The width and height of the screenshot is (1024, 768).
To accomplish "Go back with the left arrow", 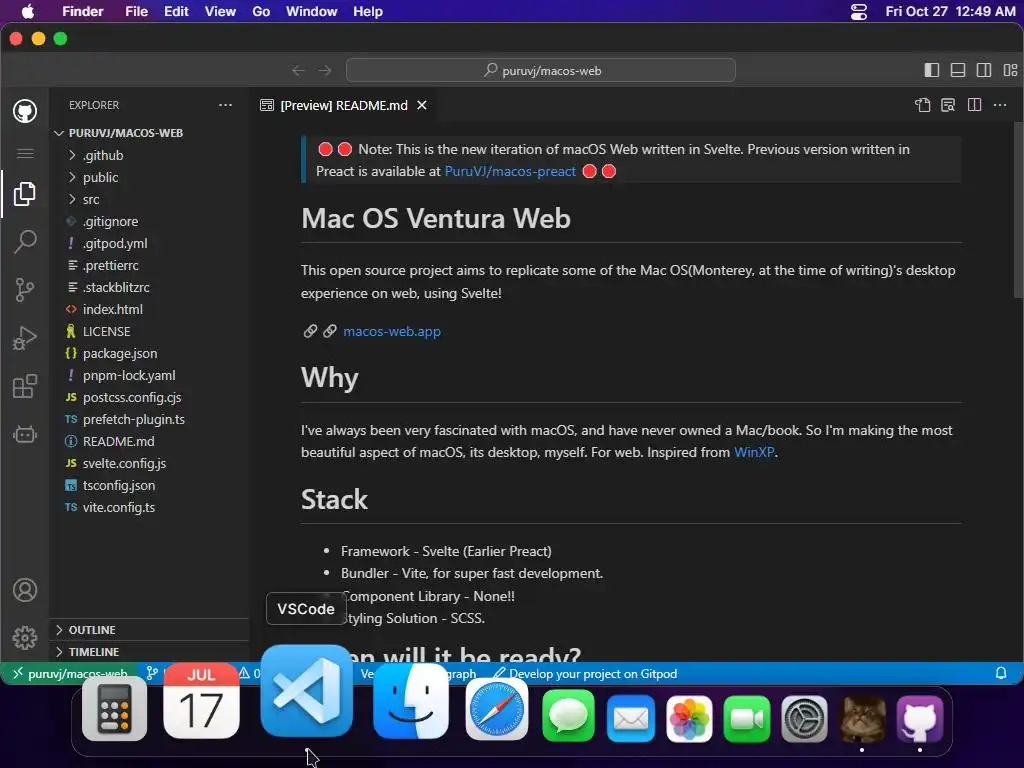I will [298, 71].
